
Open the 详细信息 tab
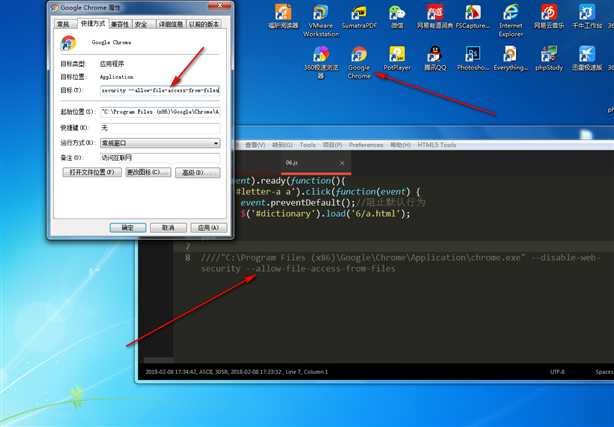pos(171,24)
